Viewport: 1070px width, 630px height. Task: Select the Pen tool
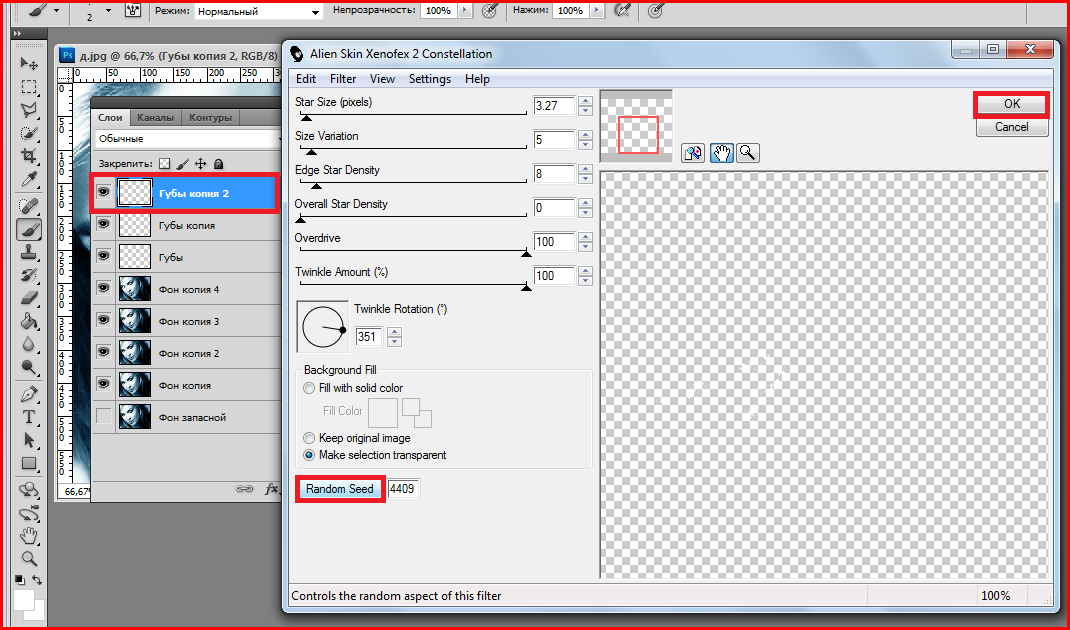click(29, 395)
